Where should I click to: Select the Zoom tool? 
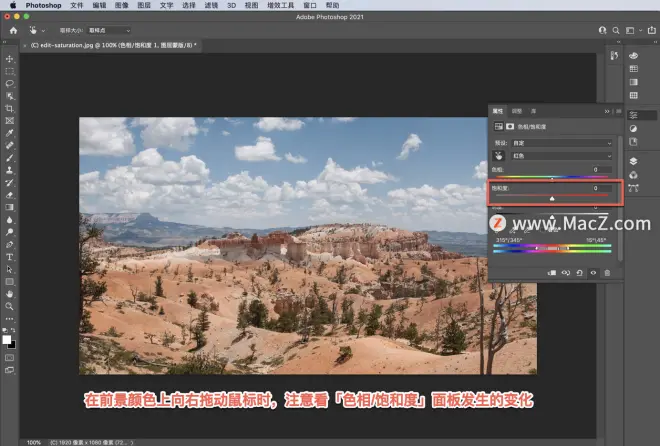(9, 306)
